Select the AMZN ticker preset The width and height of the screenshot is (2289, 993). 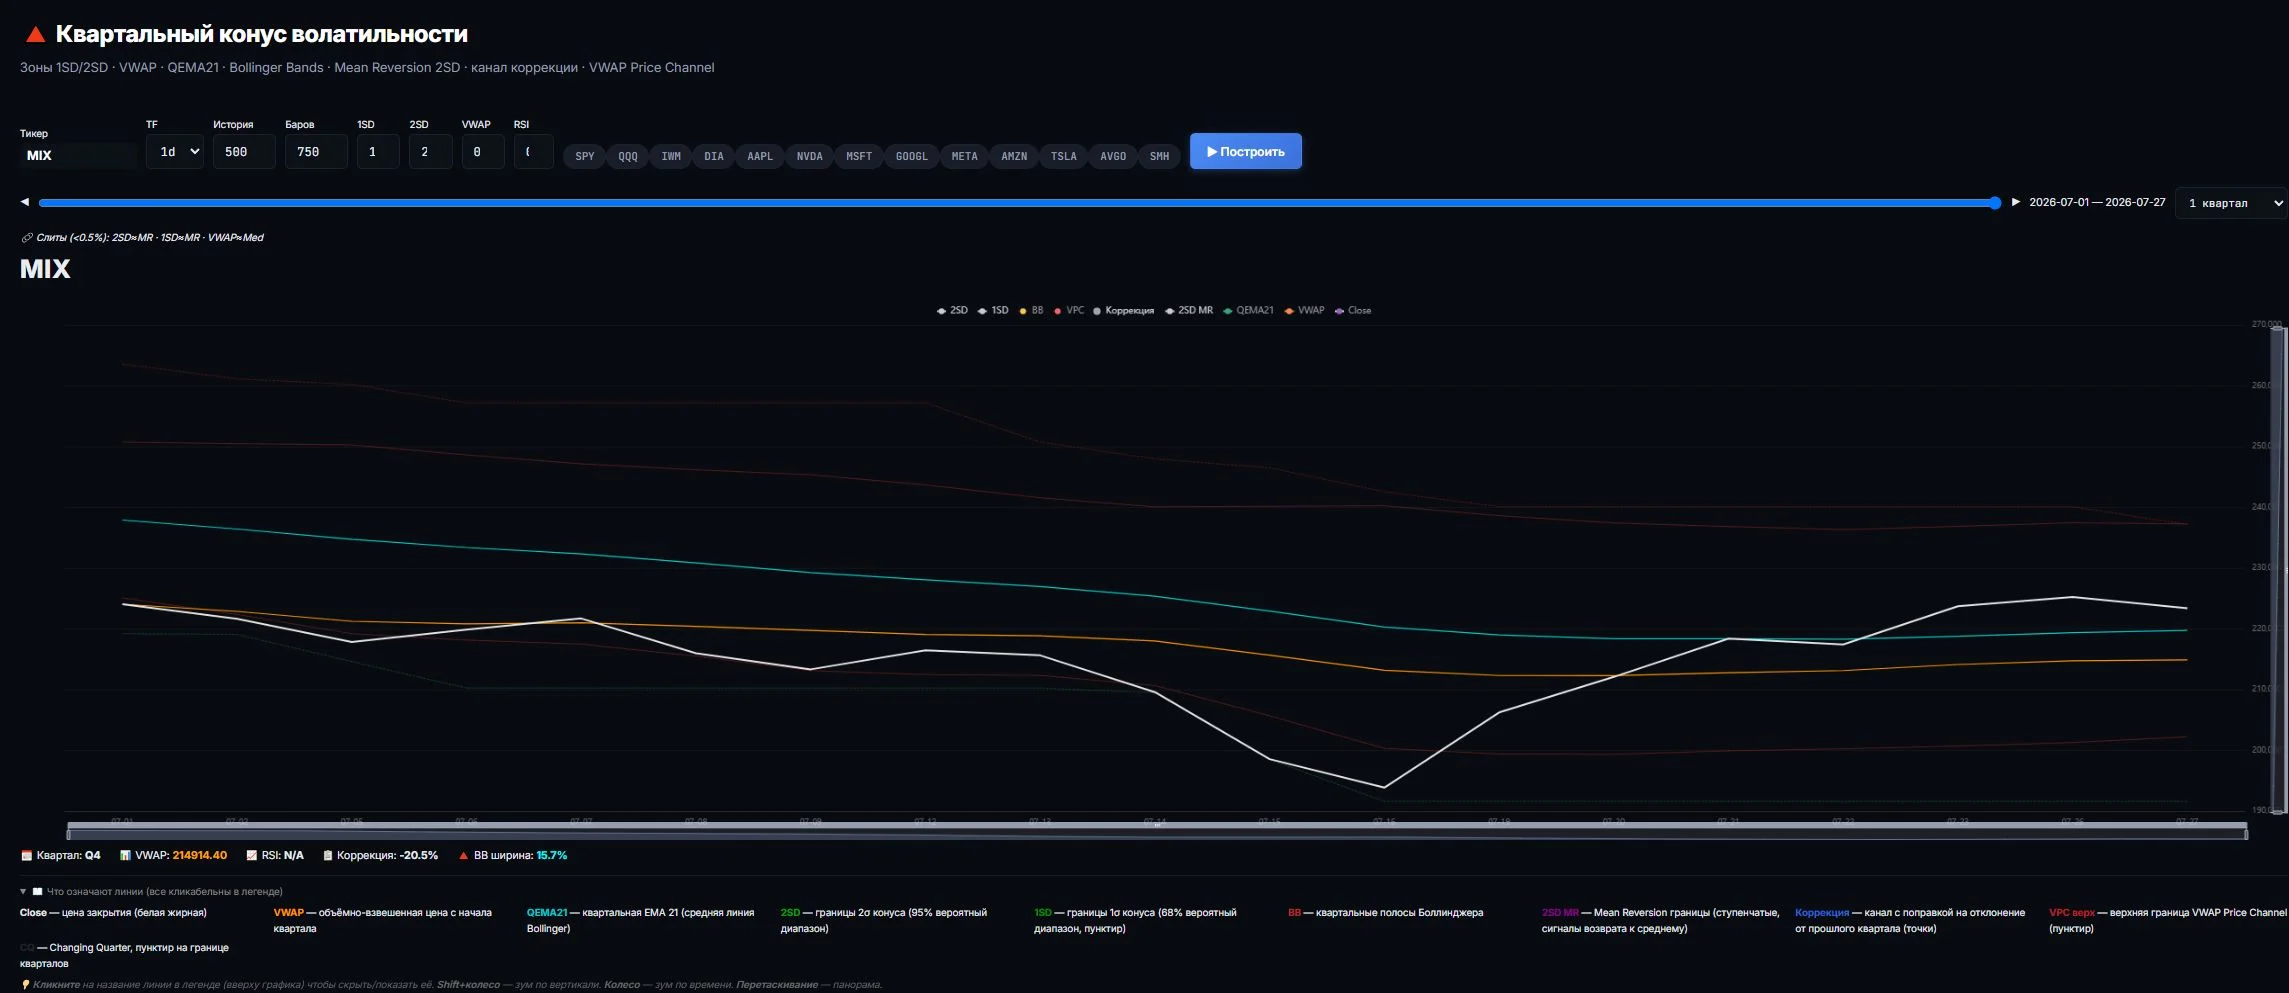coord(1014,157)
